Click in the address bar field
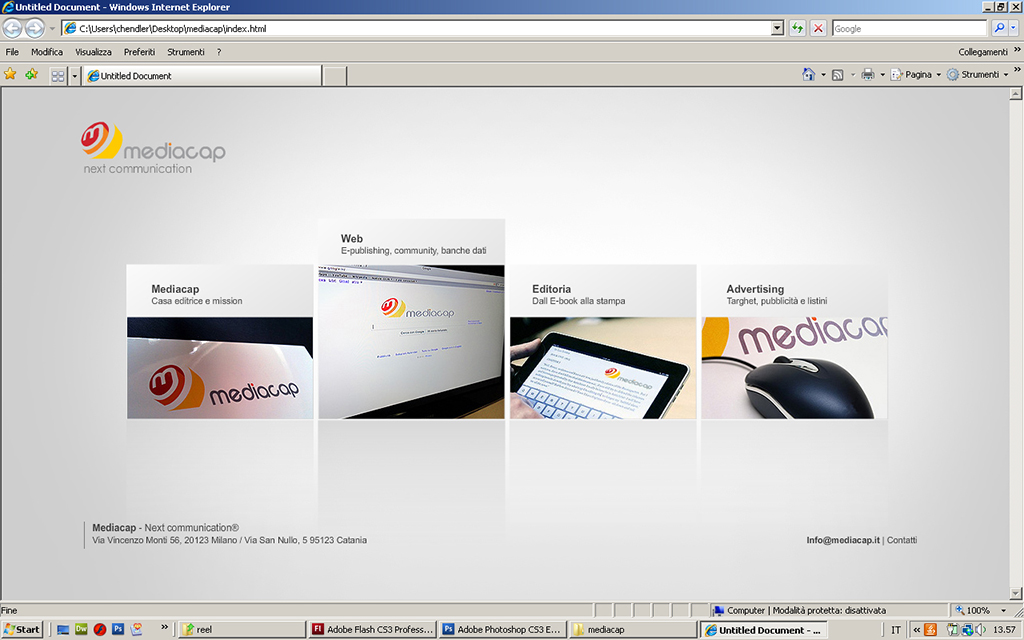 tap(417, 28)
